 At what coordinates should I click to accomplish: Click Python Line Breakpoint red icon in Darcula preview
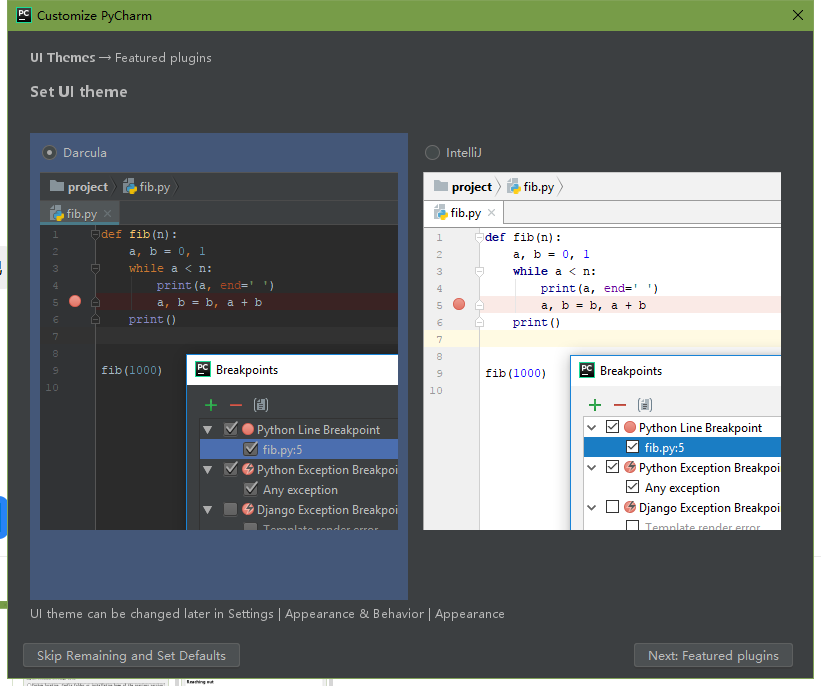point(248,429)
